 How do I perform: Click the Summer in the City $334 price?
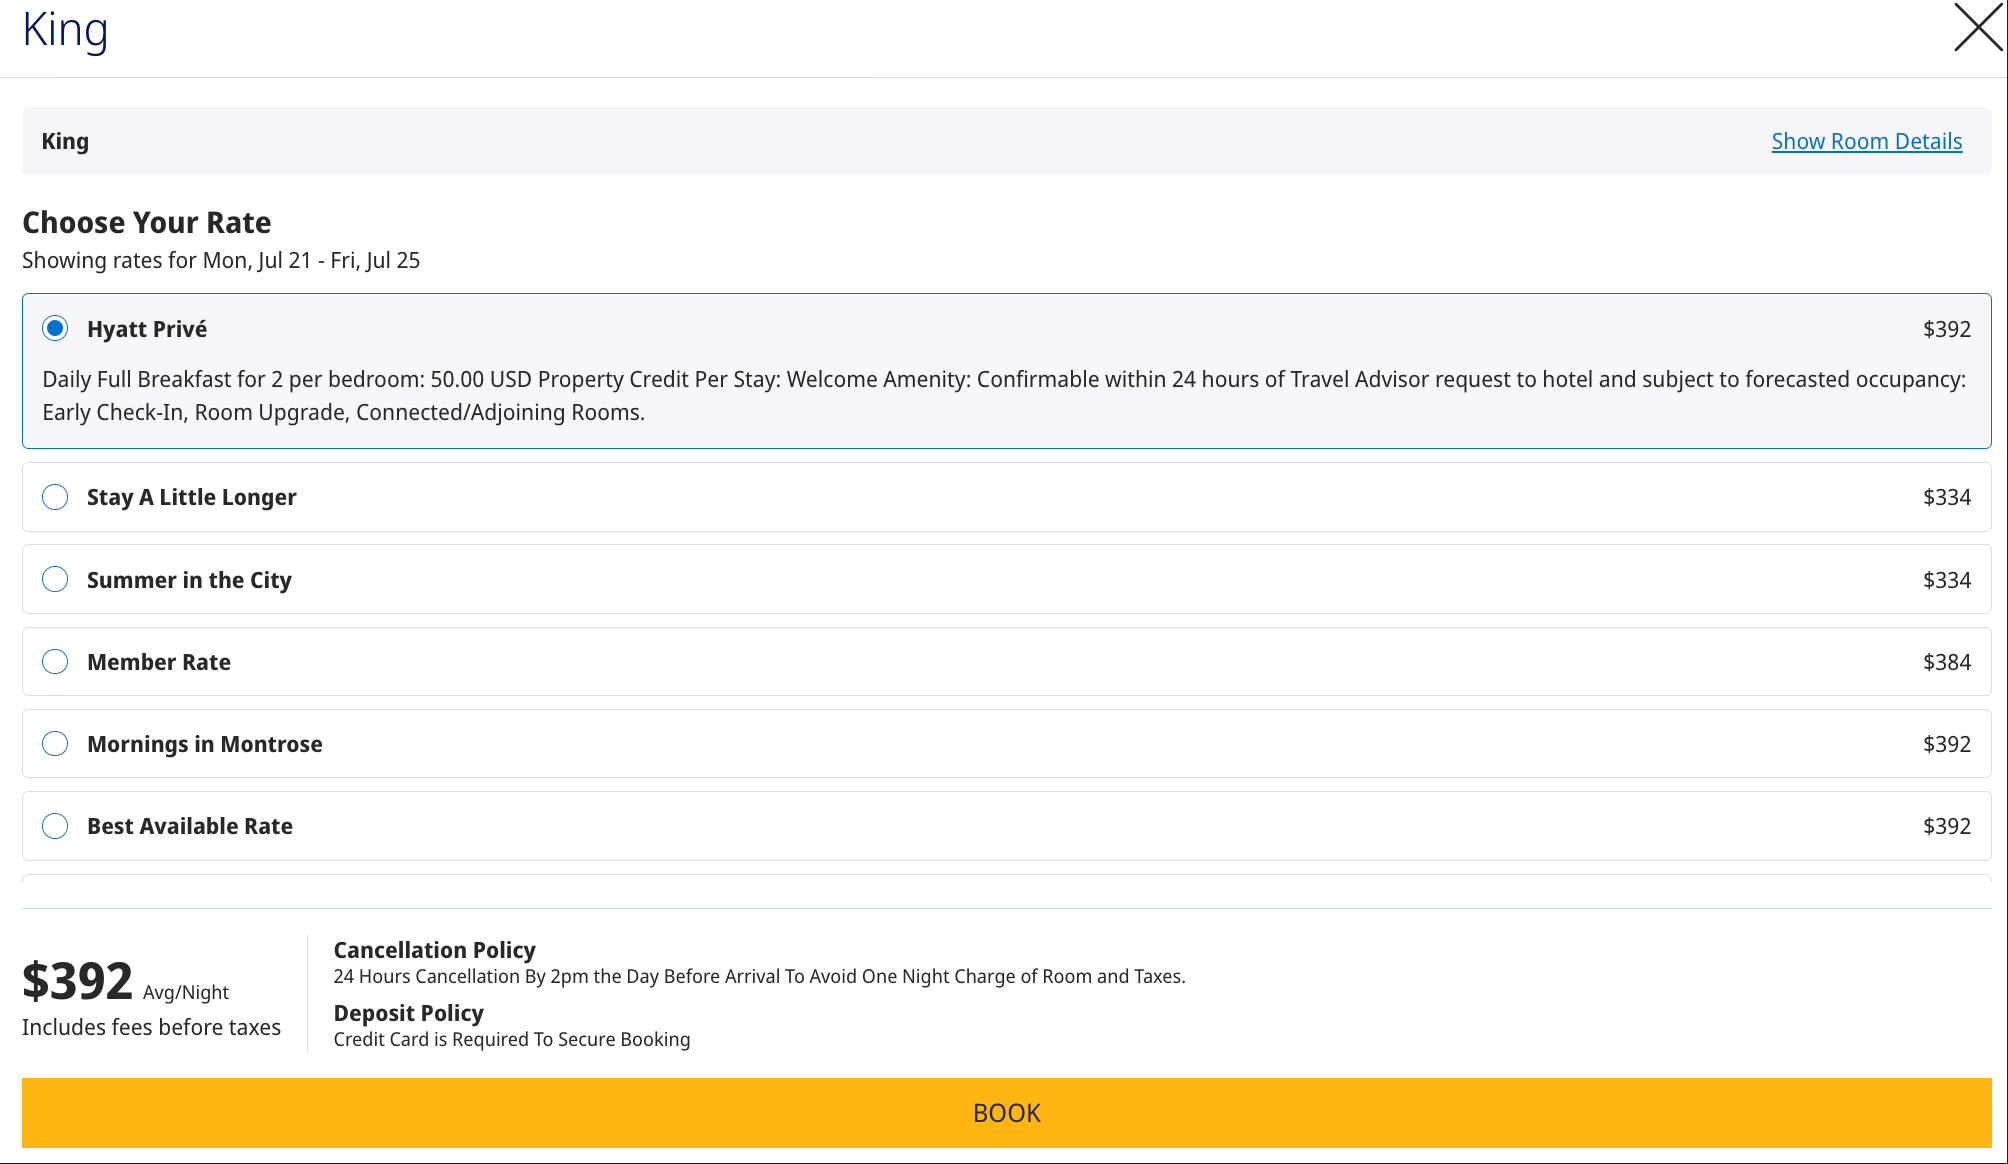[1946, 580]
